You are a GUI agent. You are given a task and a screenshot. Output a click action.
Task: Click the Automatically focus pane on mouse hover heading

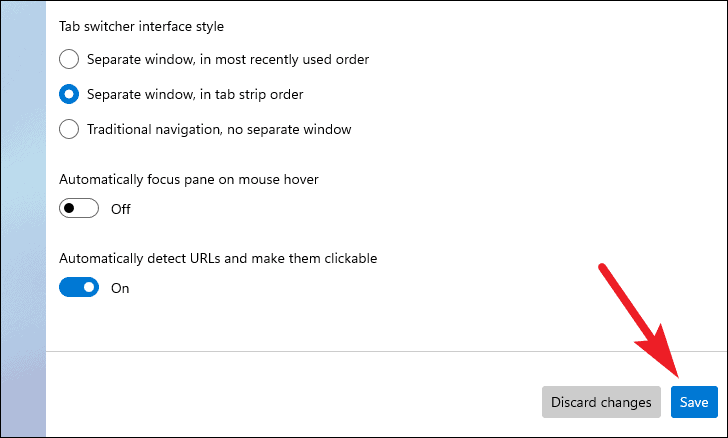188,179
